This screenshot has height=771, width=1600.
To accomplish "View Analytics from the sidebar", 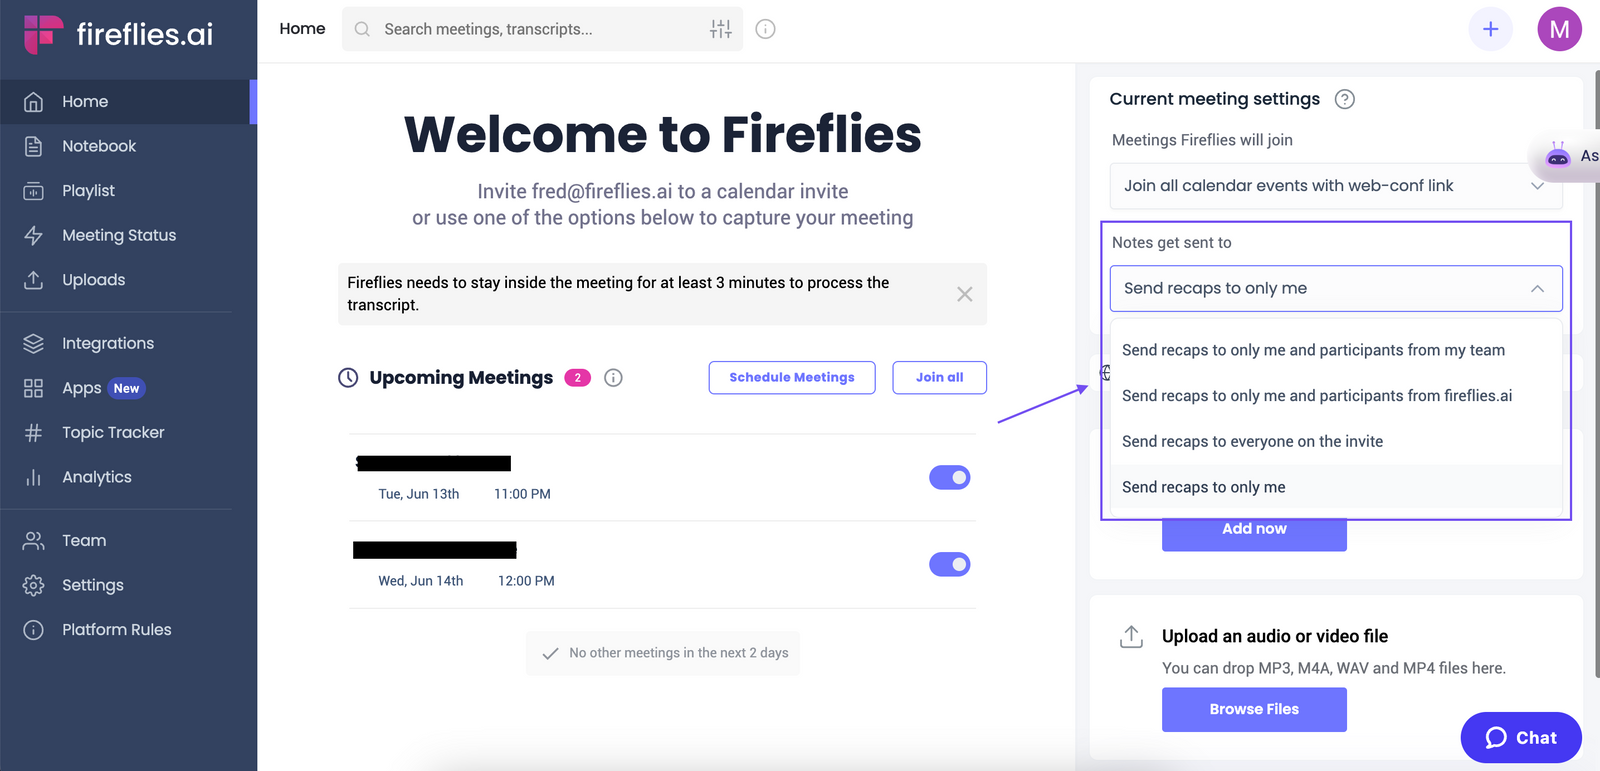I will coord(97,477).
